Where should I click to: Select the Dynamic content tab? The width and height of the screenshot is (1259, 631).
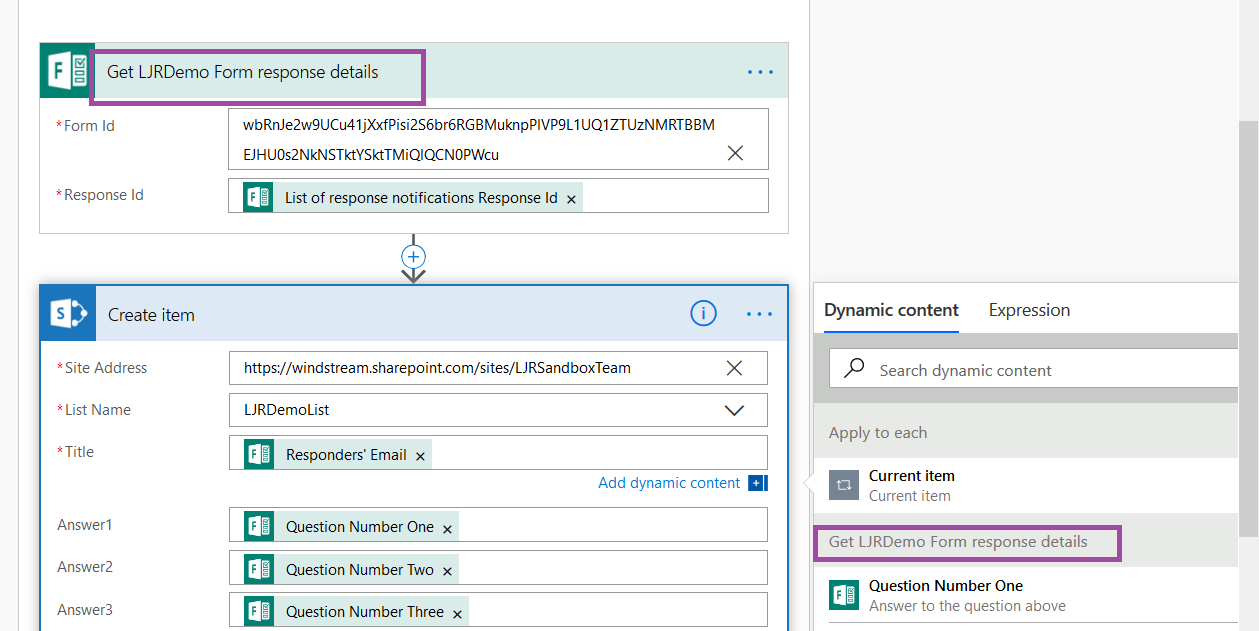click(x=890, y=310)
